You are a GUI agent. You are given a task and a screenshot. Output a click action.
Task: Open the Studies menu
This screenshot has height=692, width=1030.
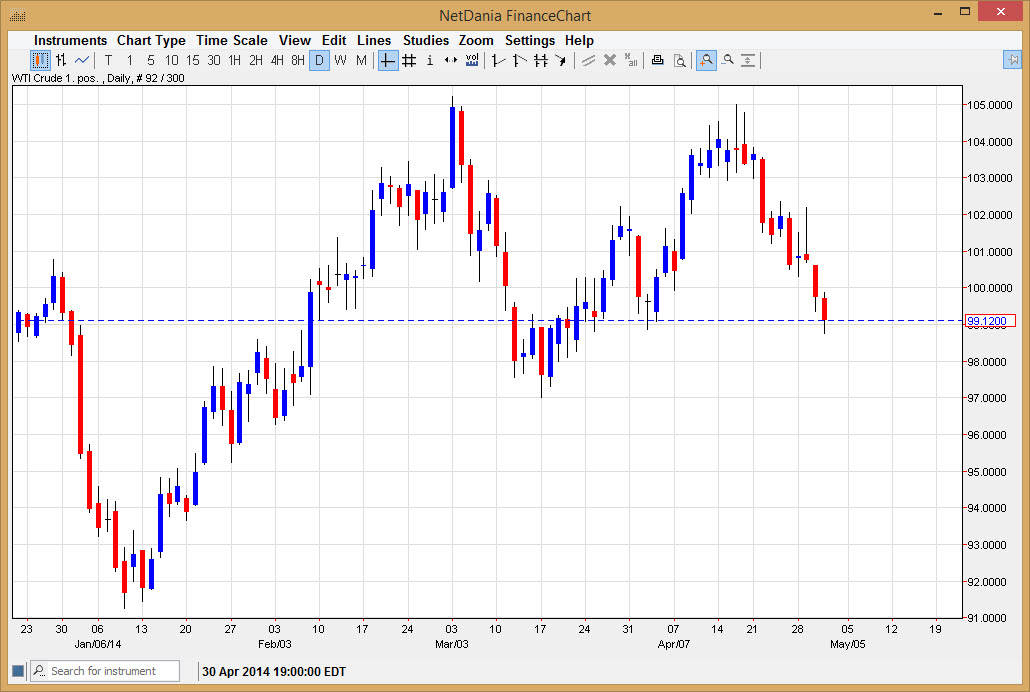[x=425, y=40]
